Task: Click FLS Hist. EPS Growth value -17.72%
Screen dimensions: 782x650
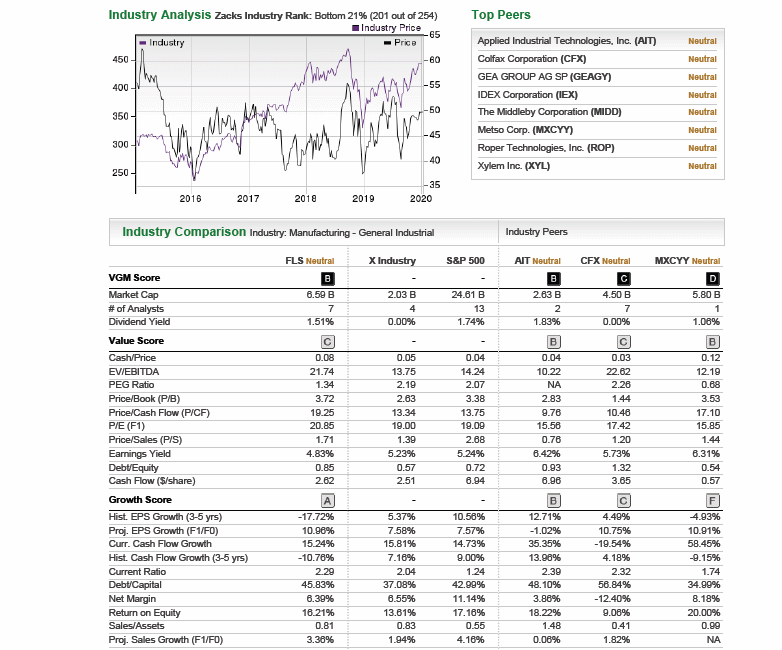Action: pos(316,516)
